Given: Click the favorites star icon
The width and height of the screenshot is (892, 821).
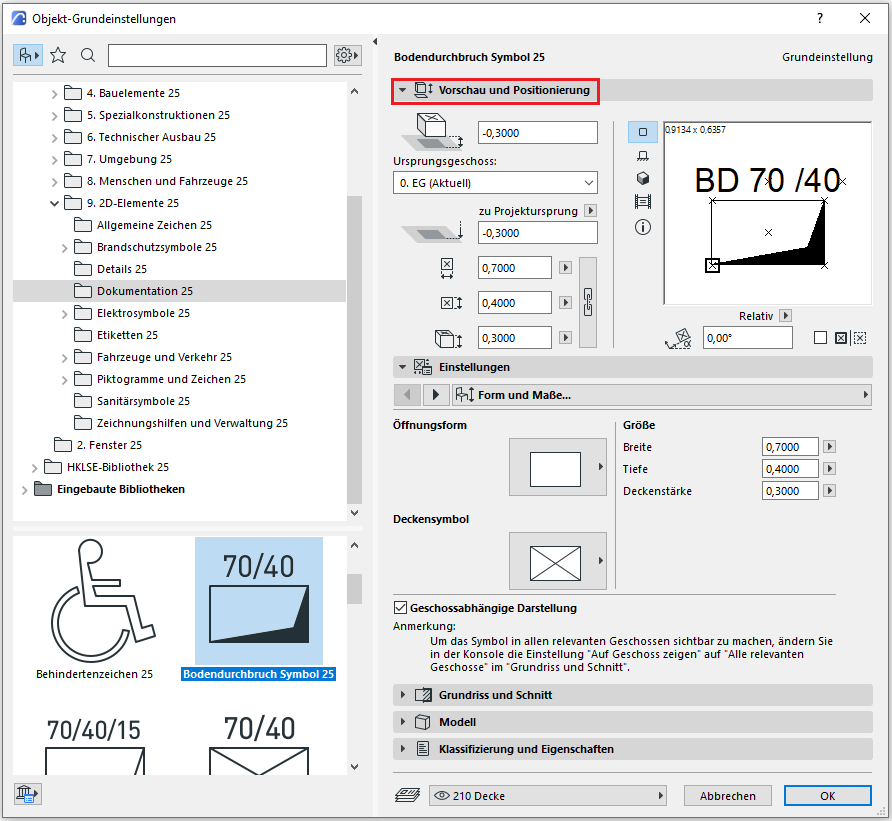Looking at the screenshot, I should pos(58,55).
